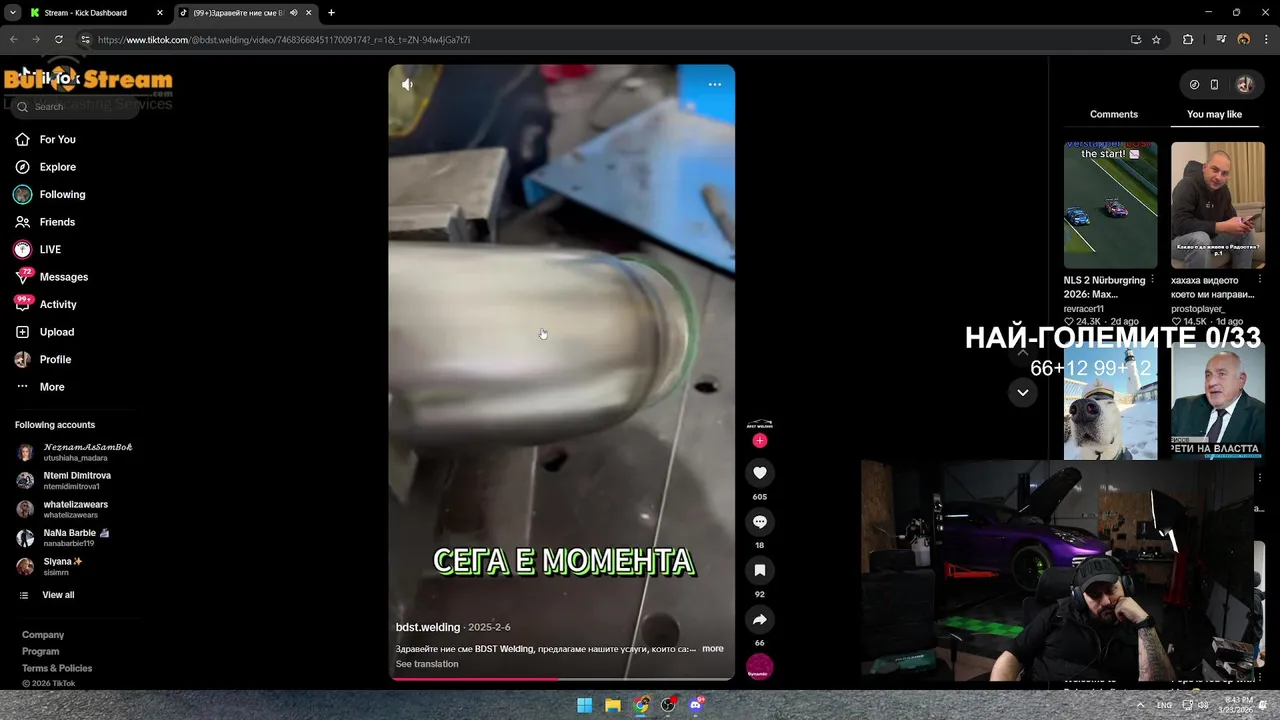
Task: Open a new browser tab
Action: 331,13
